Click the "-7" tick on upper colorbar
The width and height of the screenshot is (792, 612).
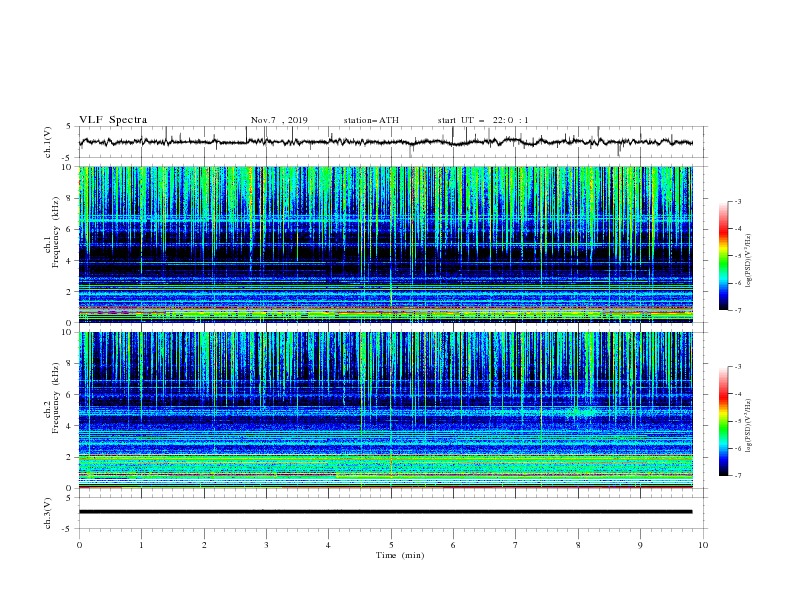point(738,310)
